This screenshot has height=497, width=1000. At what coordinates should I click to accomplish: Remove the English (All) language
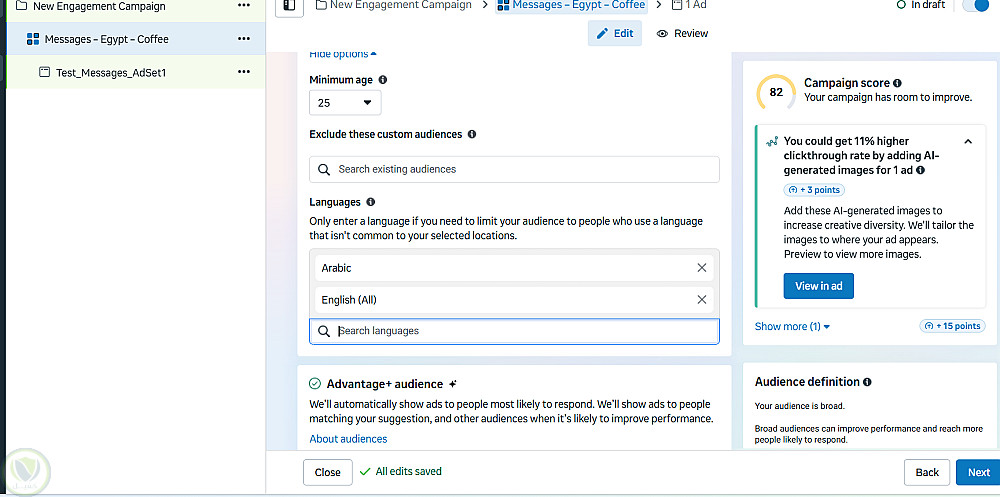coord(701,299)
